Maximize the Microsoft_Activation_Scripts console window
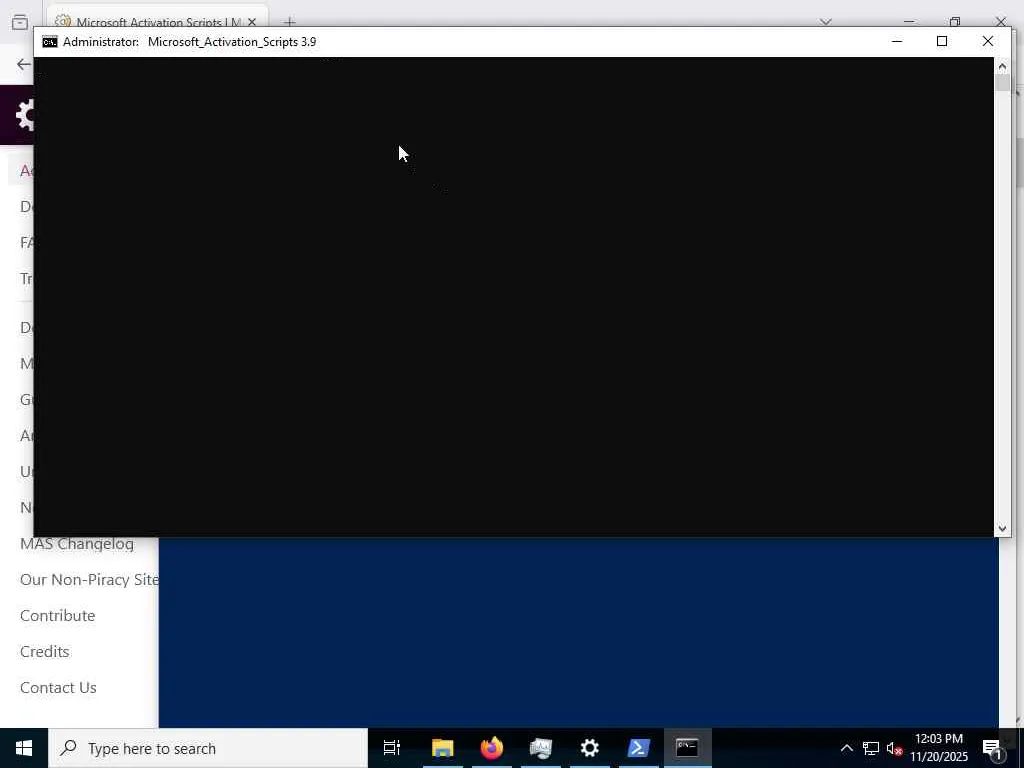1024x768 pixels. (x=942, y=41)
